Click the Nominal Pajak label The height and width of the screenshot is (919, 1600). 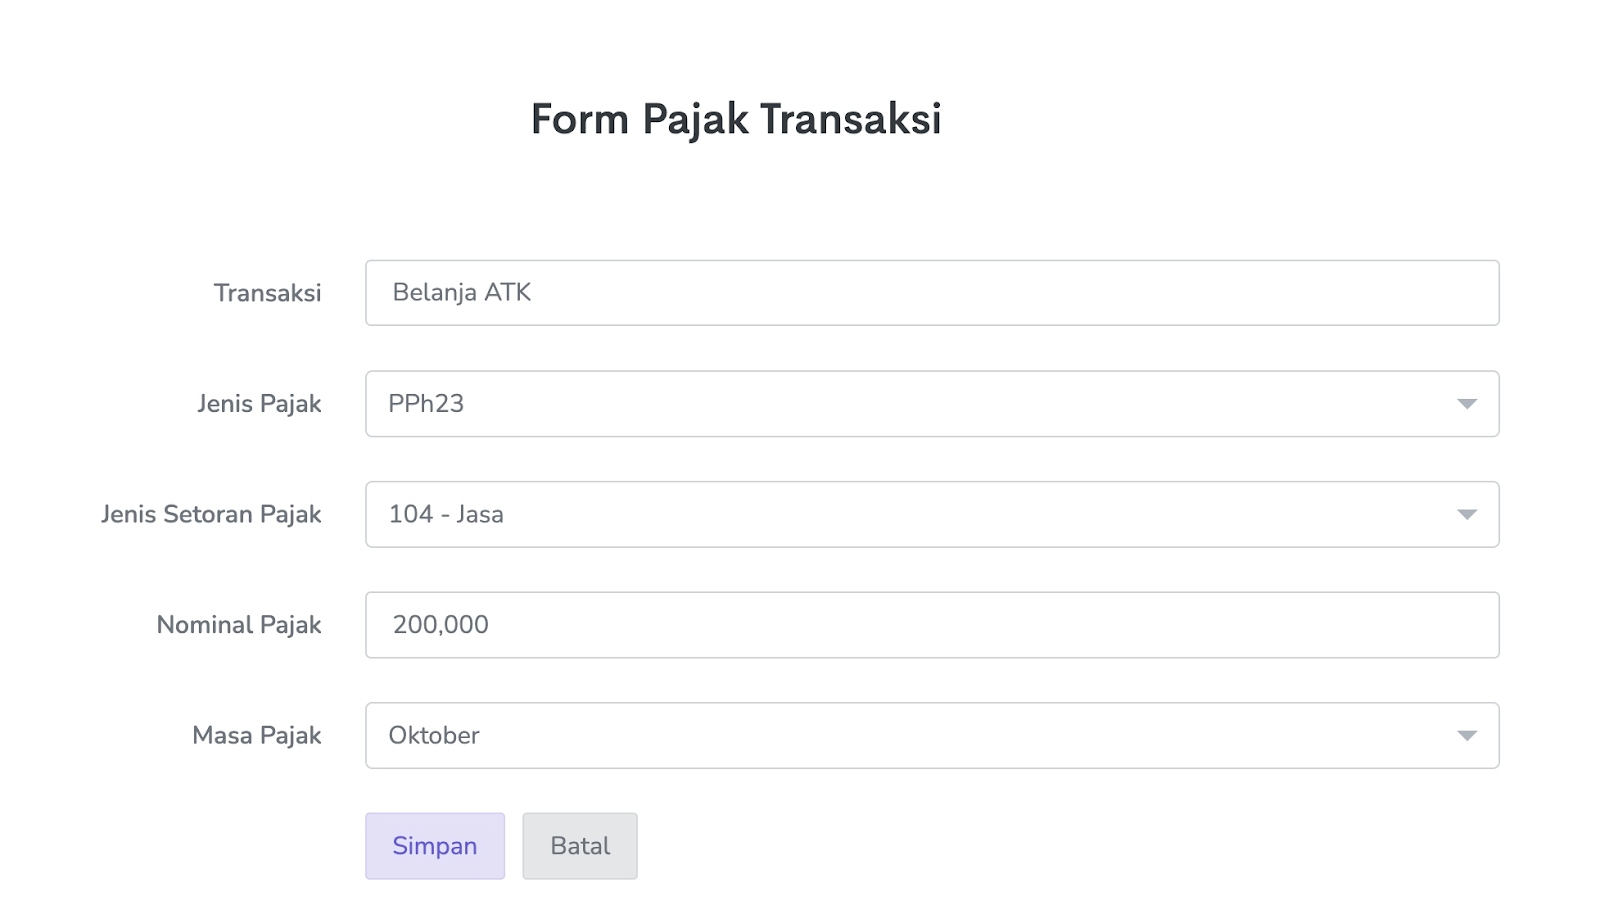pos(239,625)
